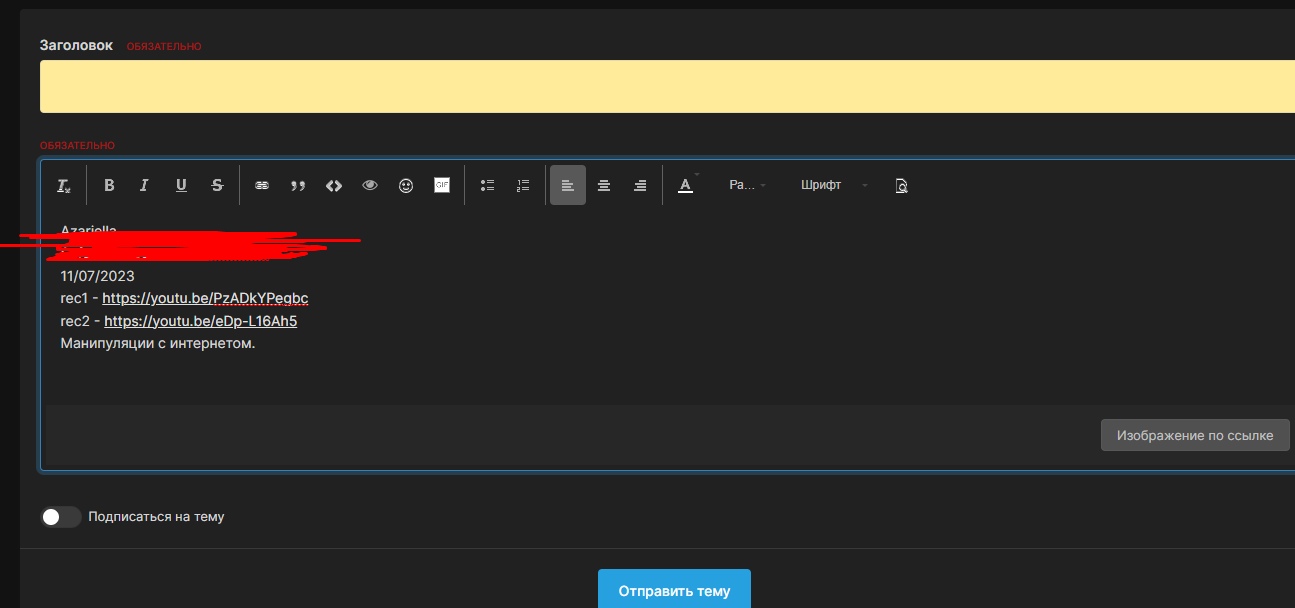Open the Шрифт font dropdown
Viewport: 1295px width, 608px height.
834,185
